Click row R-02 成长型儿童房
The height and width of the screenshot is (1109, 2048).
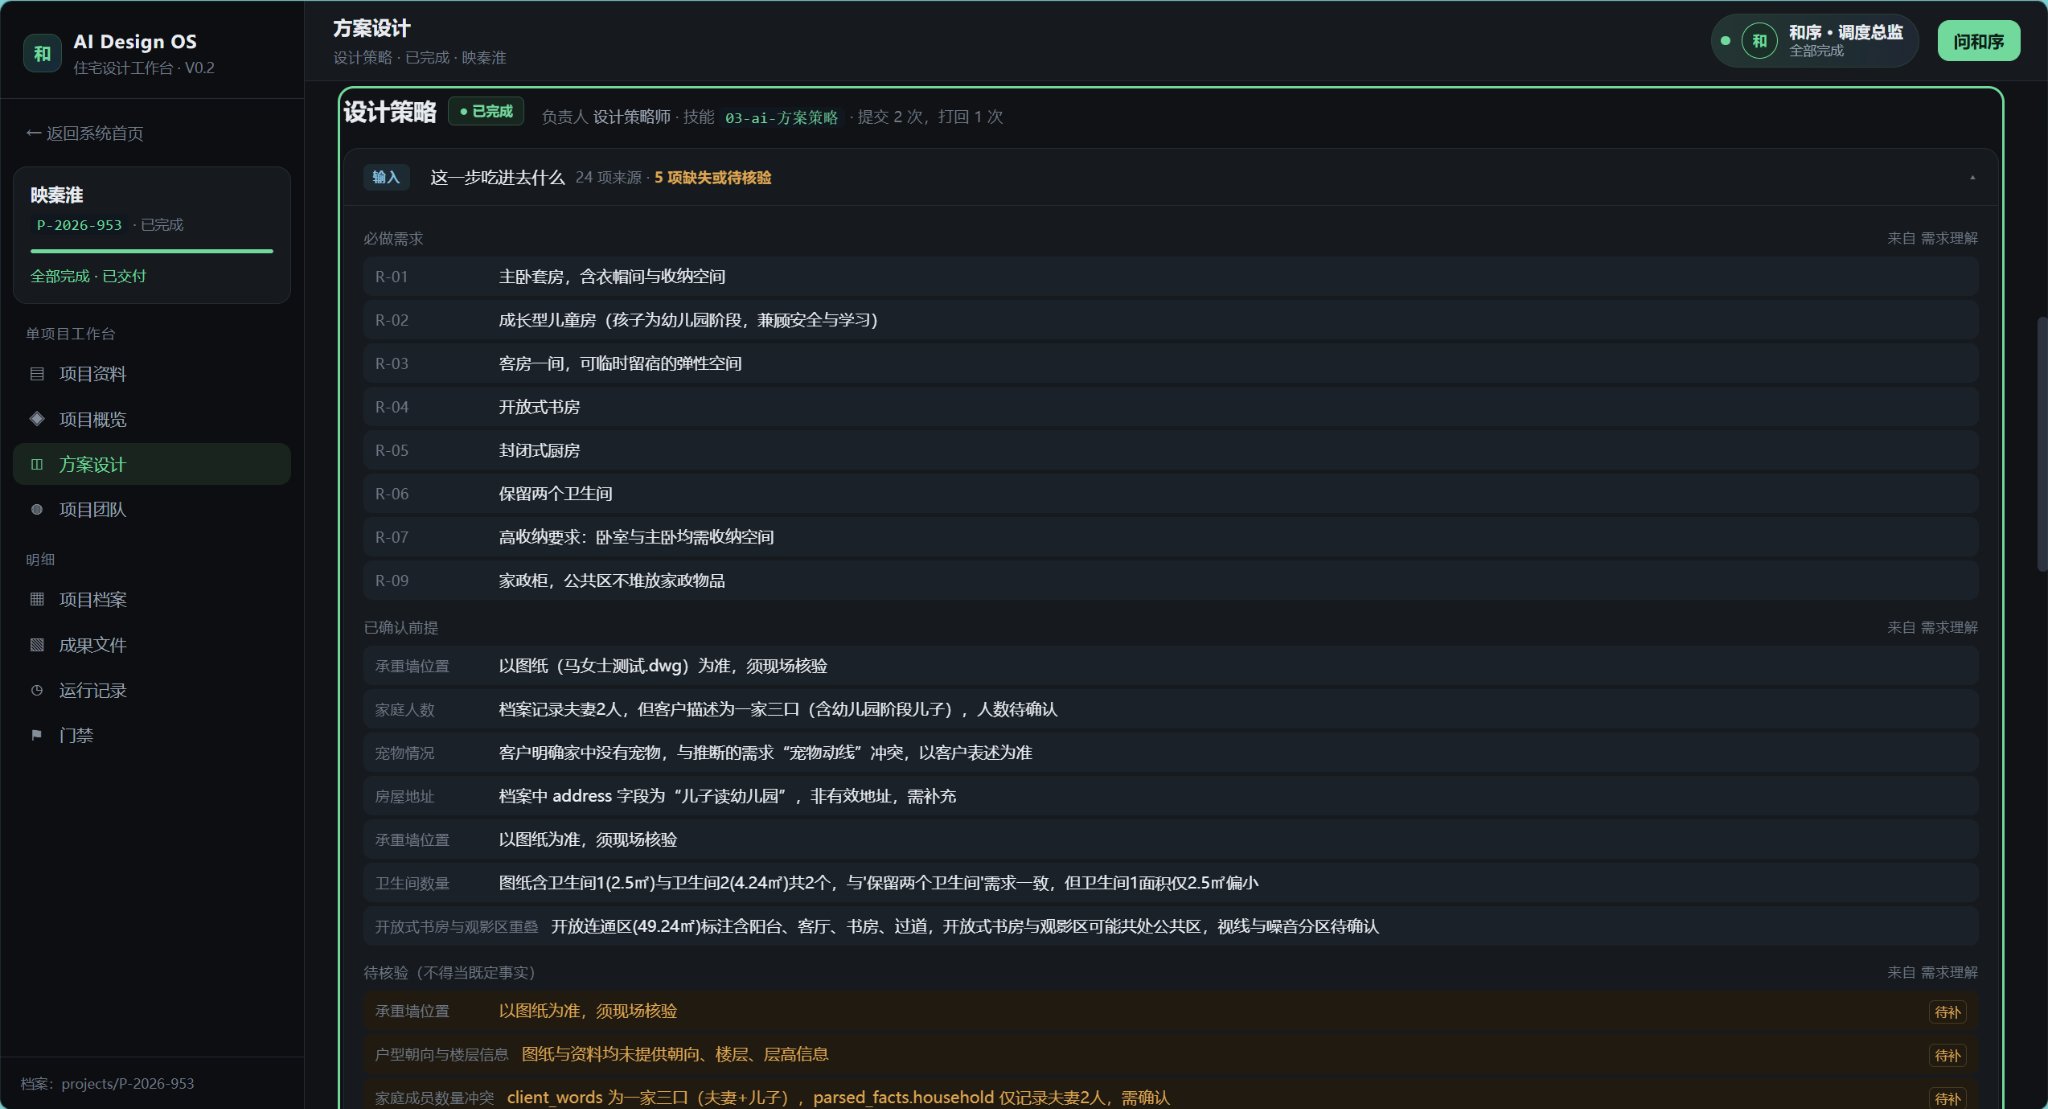point(1171,320)
